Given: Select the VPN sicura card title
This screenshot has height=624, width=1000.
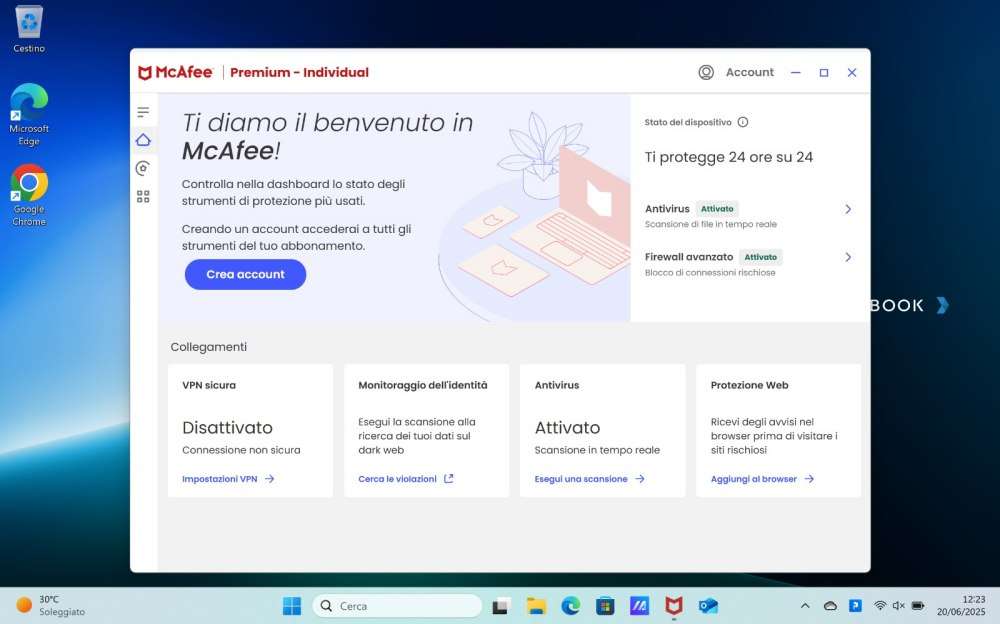Looking at the screenshot, I should (209, 385).
